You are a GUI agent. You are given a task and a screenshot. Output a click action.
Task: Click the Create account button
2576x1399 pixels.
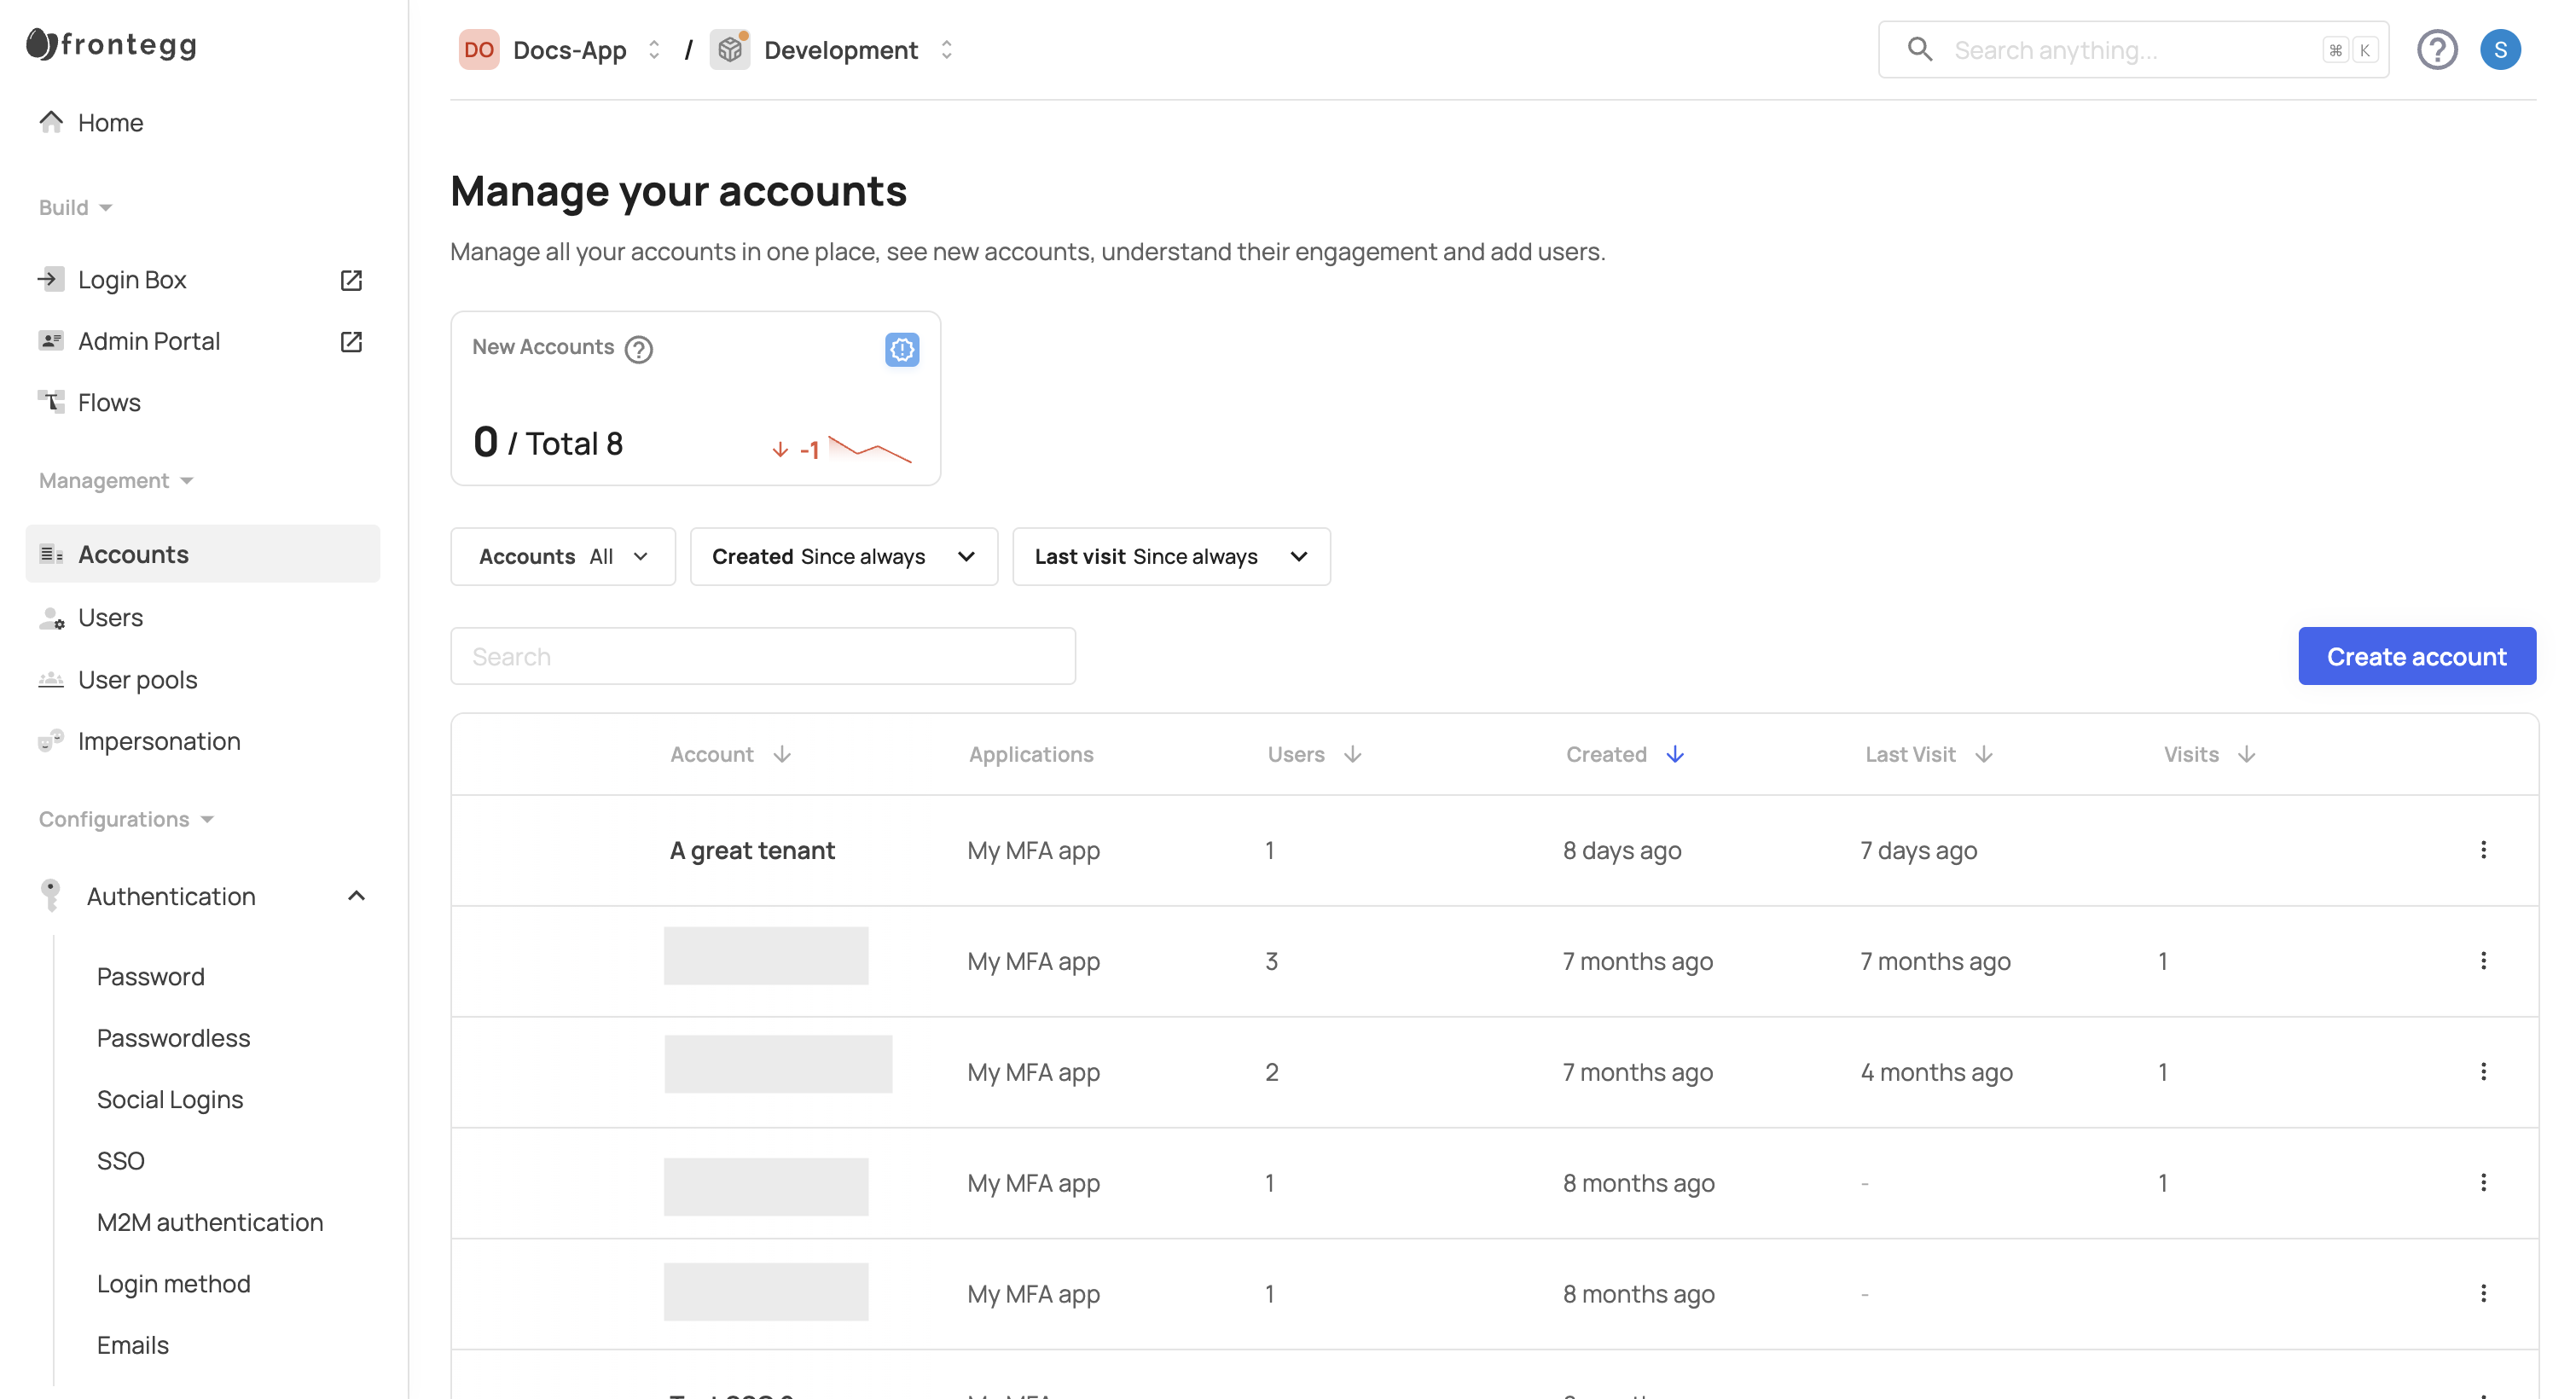point(2415,656)
